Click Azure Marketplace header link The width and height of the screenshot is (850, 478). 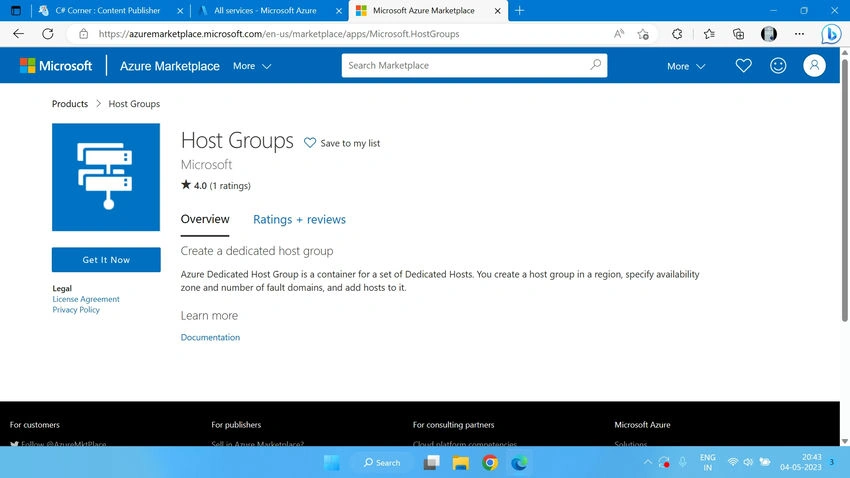coord(170,66)
